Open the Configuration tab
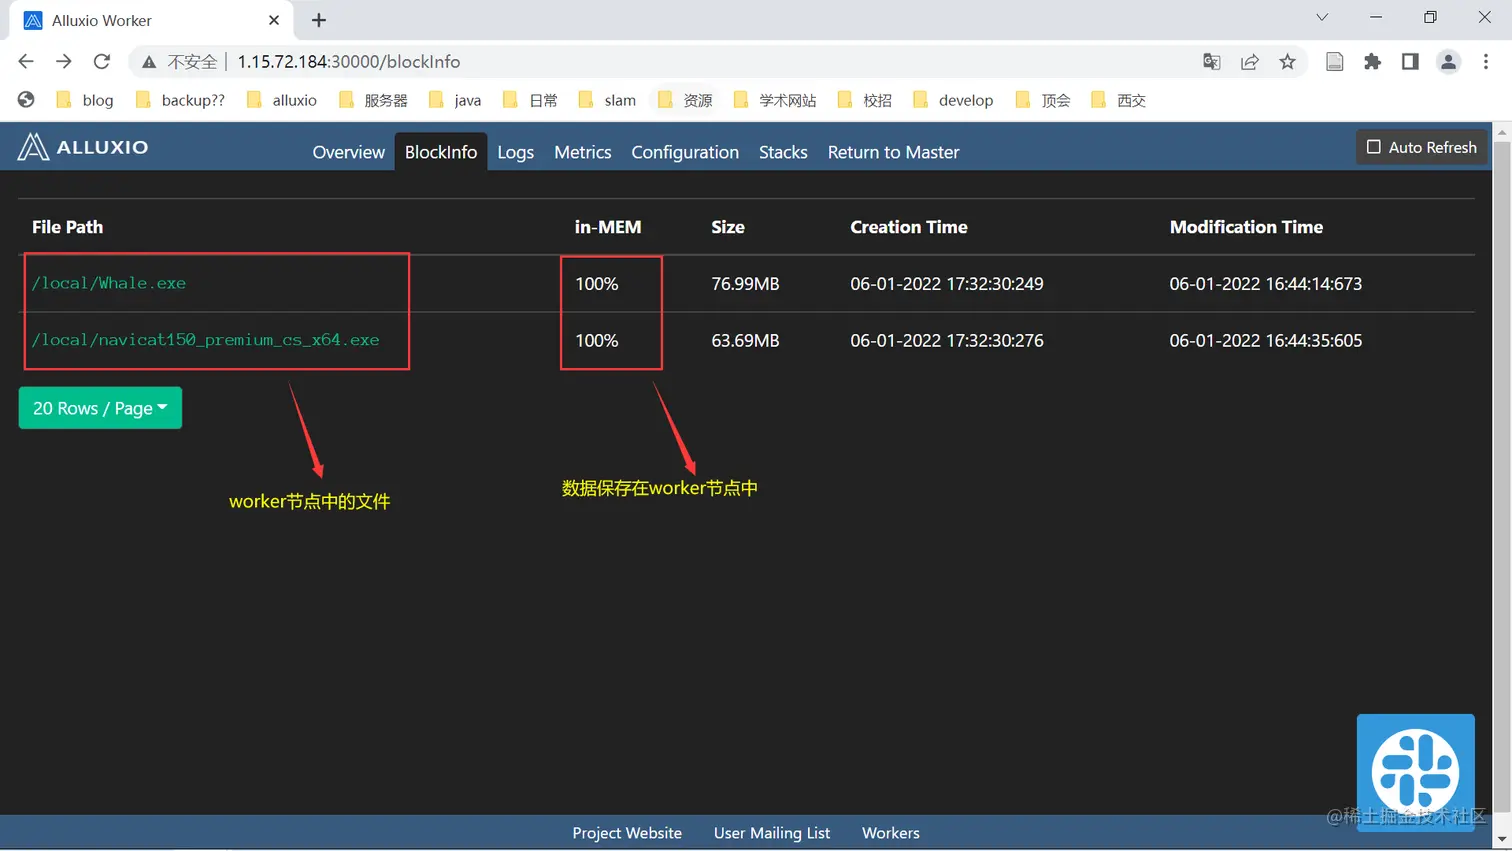The image size is (1512, 851). pyautogui.click(x=685, y=152)
